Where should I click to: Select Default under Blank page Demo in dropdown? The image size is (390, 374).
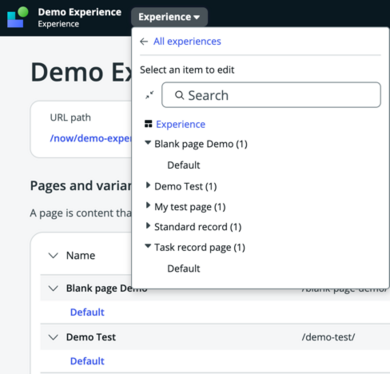pyautogui.click(x=184, y=165)
